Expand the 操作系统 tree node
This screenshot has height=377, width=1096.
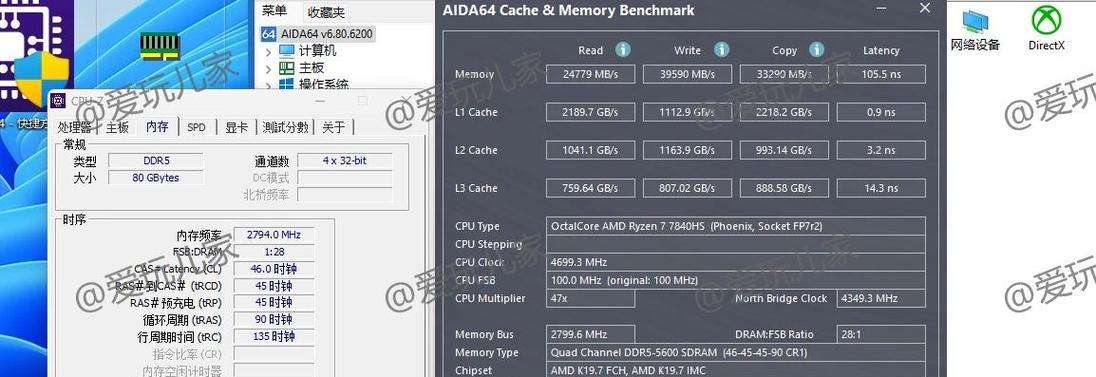tap(268, 85)
